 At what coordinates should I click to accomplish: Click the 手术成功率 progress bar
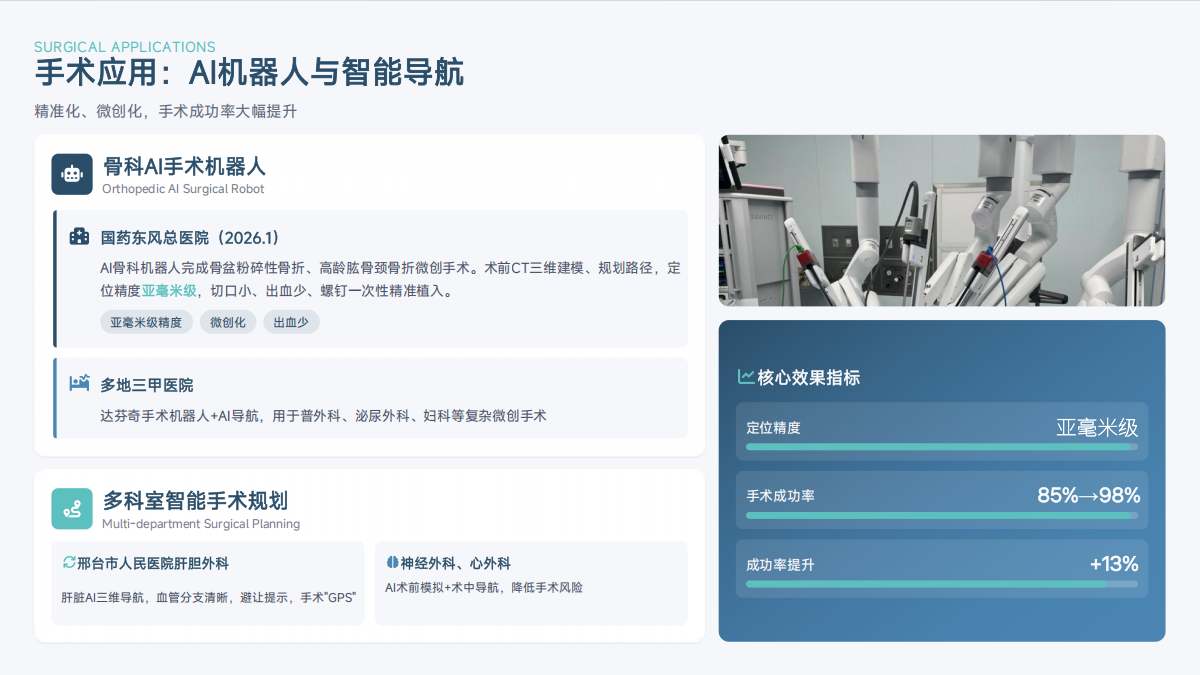tap(941, 515)
